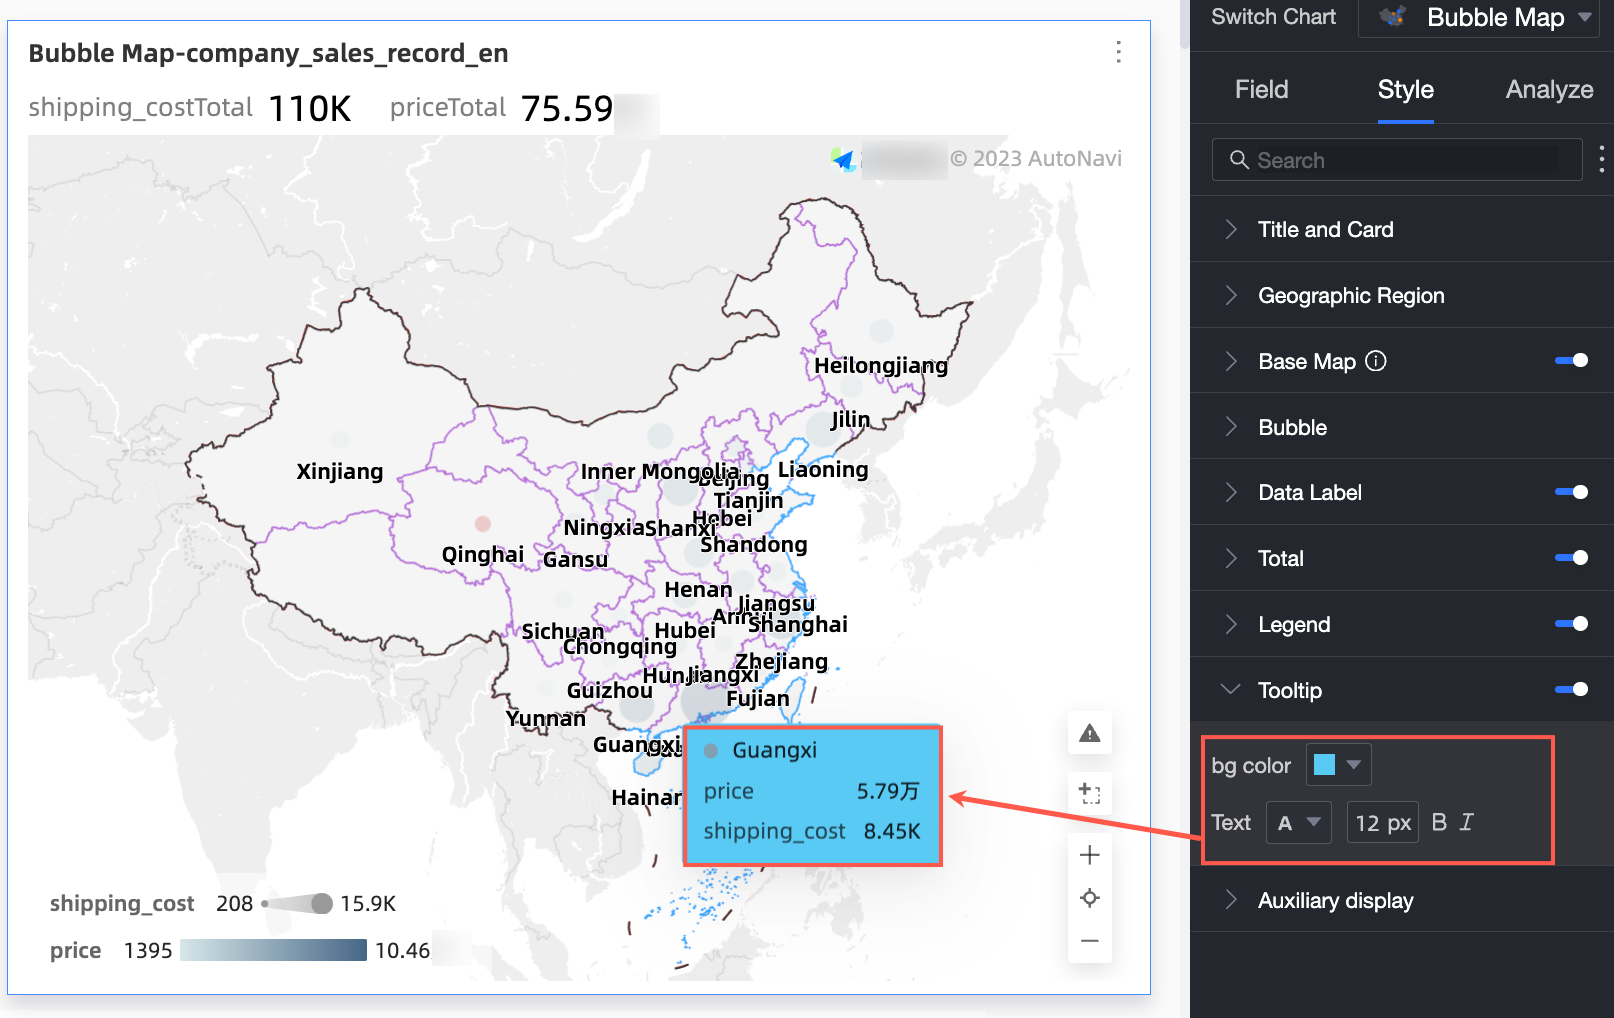Click the locate/crosshair icon on the map
Image resolution: width=1614 pixels, height=1018 pixels.
1089,897
